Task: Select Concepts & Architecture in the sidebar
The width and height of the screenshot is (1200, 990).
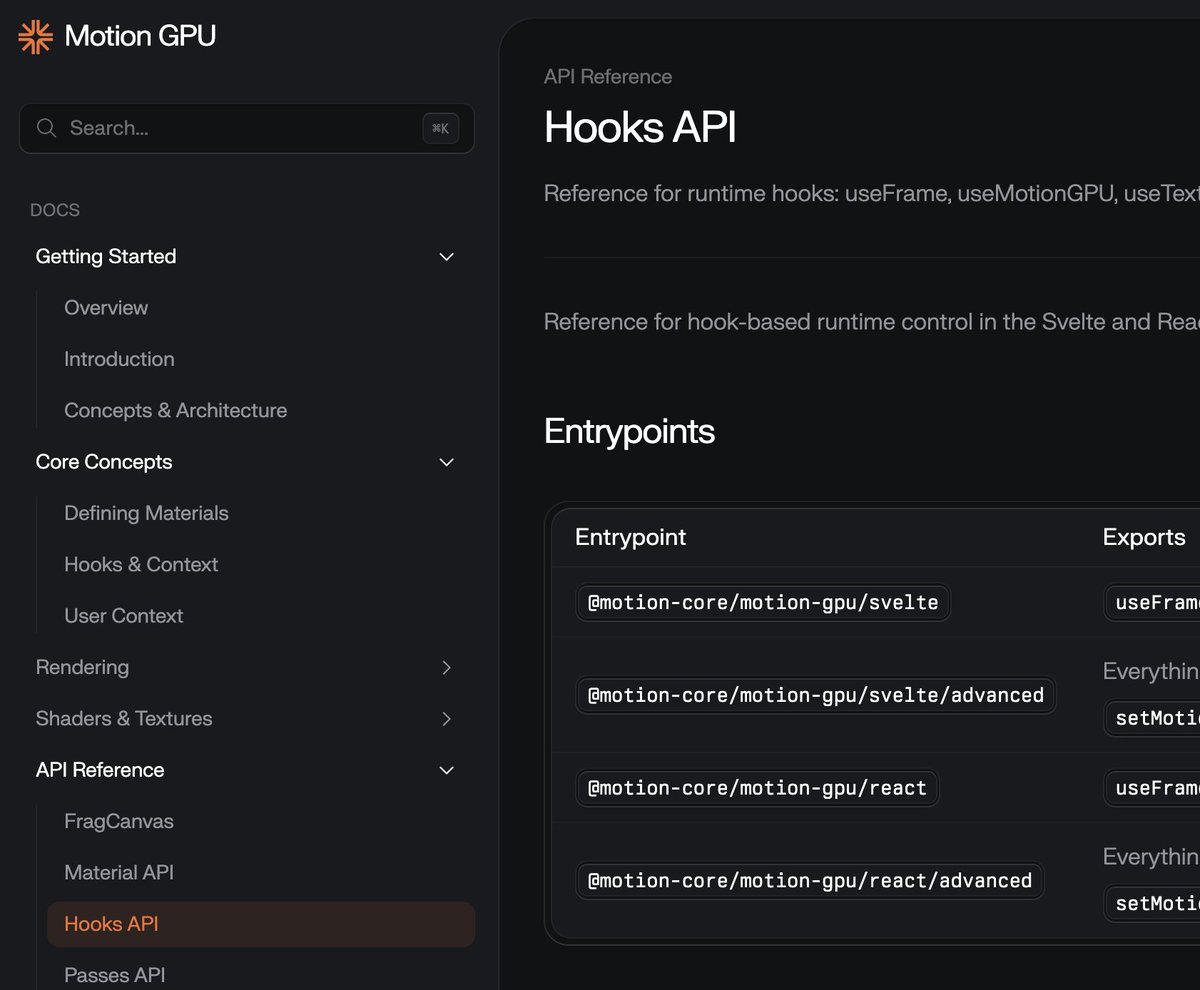Action: (175, 410)
